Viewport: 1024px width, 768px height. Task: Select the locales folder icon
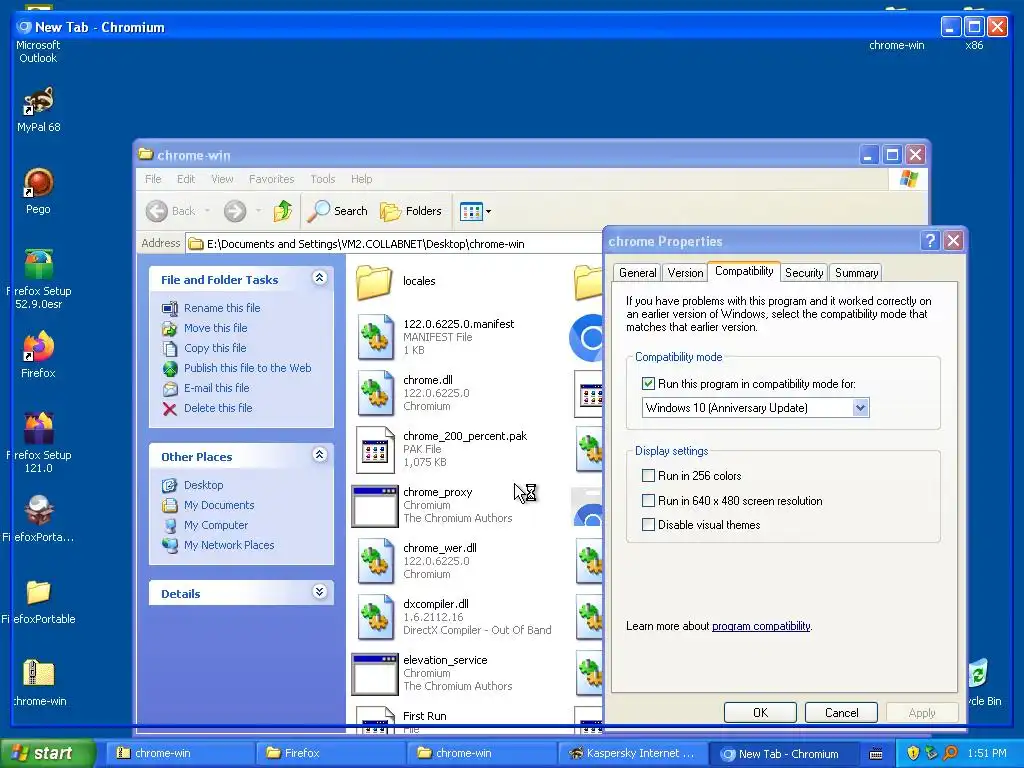[x=374, y=281]
